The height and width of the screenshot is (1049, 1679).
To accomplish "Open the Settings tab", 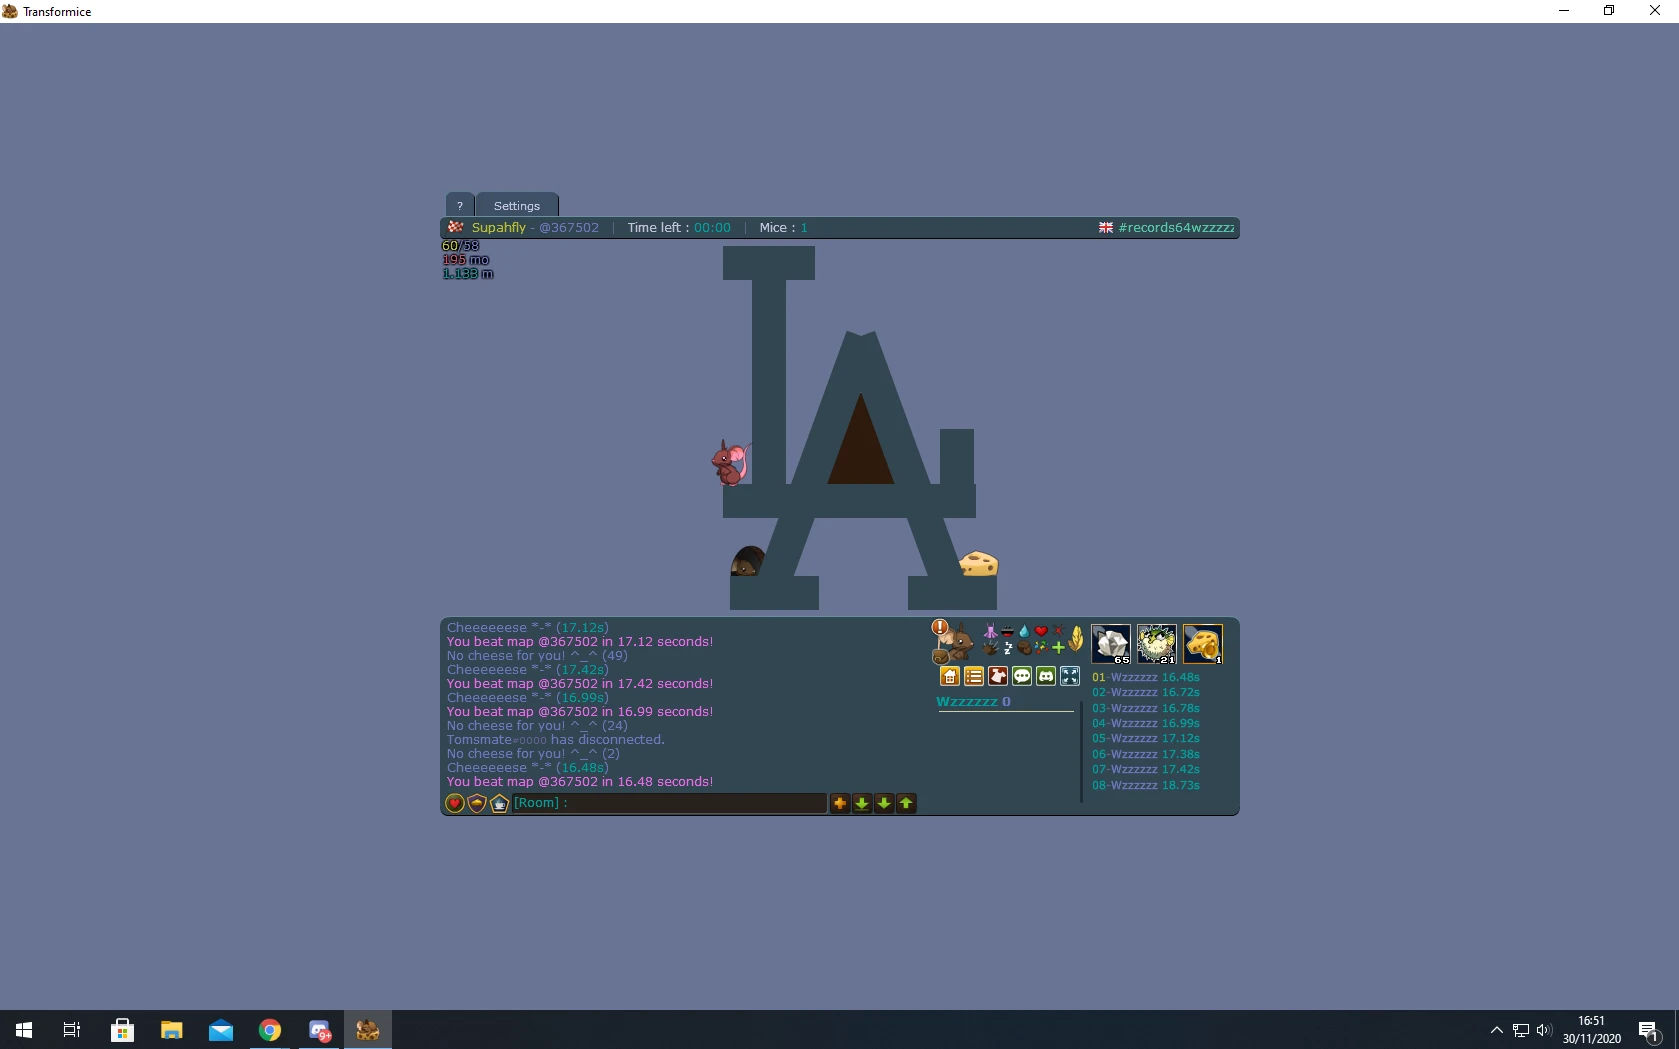I will (517, 205).
